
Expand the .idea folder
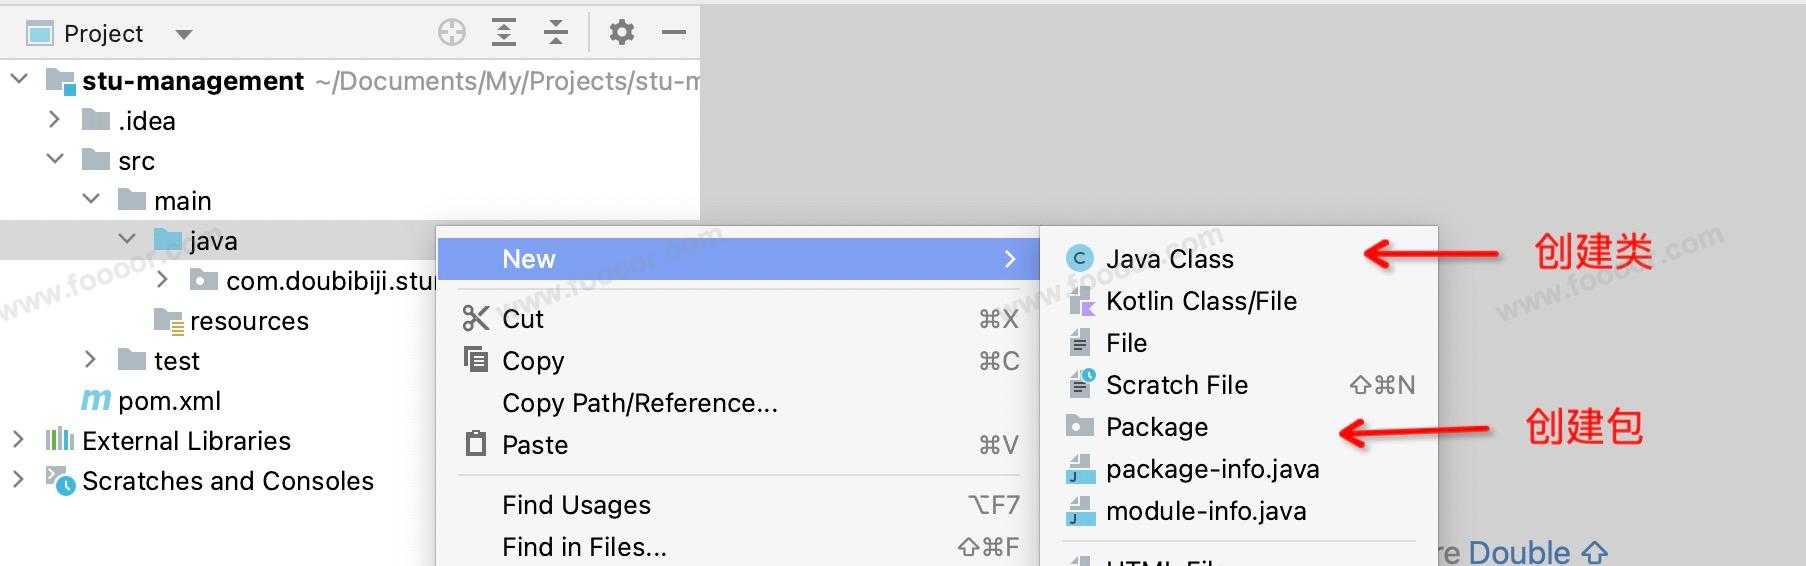coord(55,120)
